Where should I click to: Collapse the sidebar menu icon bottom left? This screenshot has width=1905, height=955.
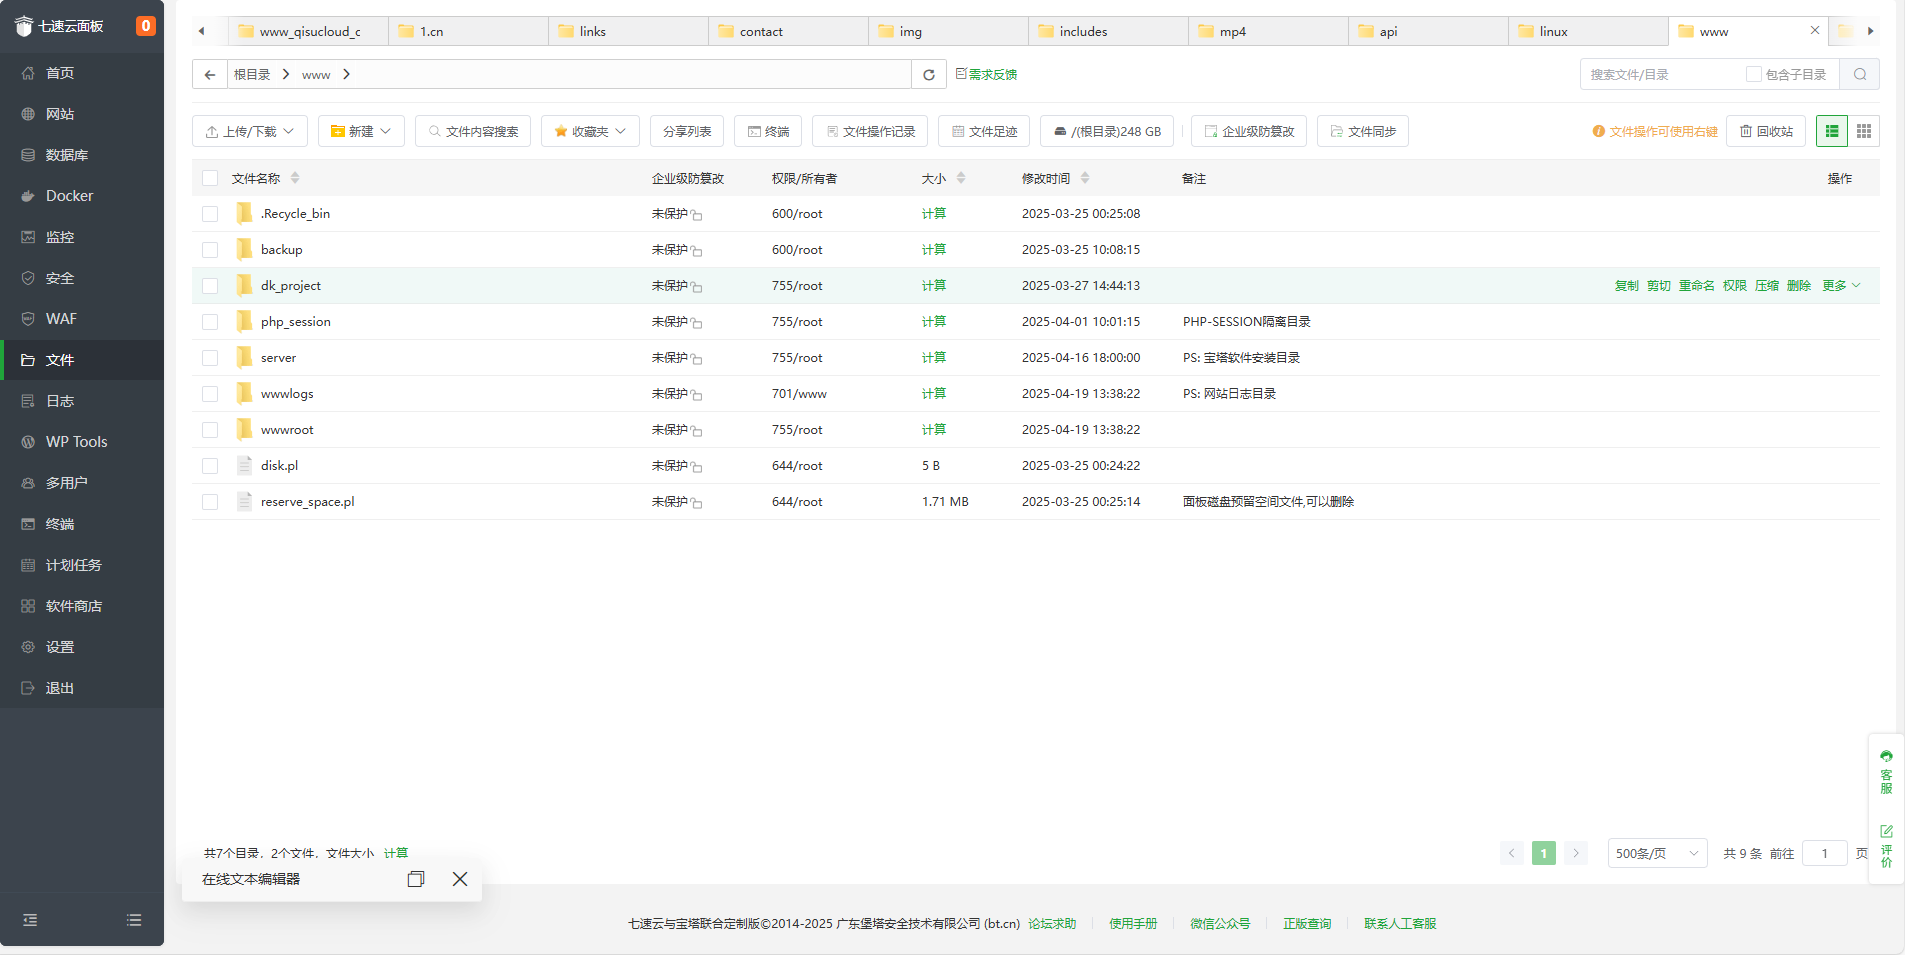click(x=30, y=920)
